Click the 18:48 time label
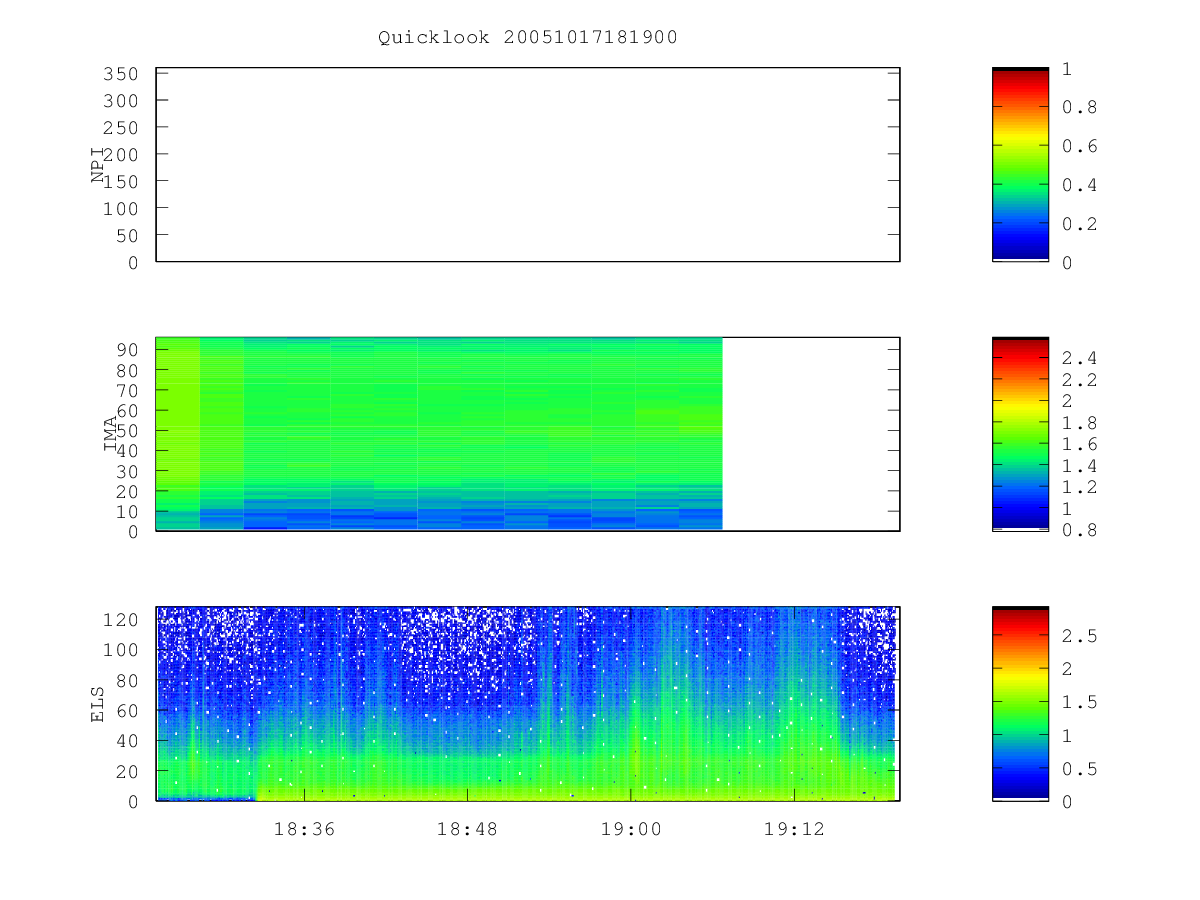1200x900 pixels. pyautogui.click(x=467, y=828)
